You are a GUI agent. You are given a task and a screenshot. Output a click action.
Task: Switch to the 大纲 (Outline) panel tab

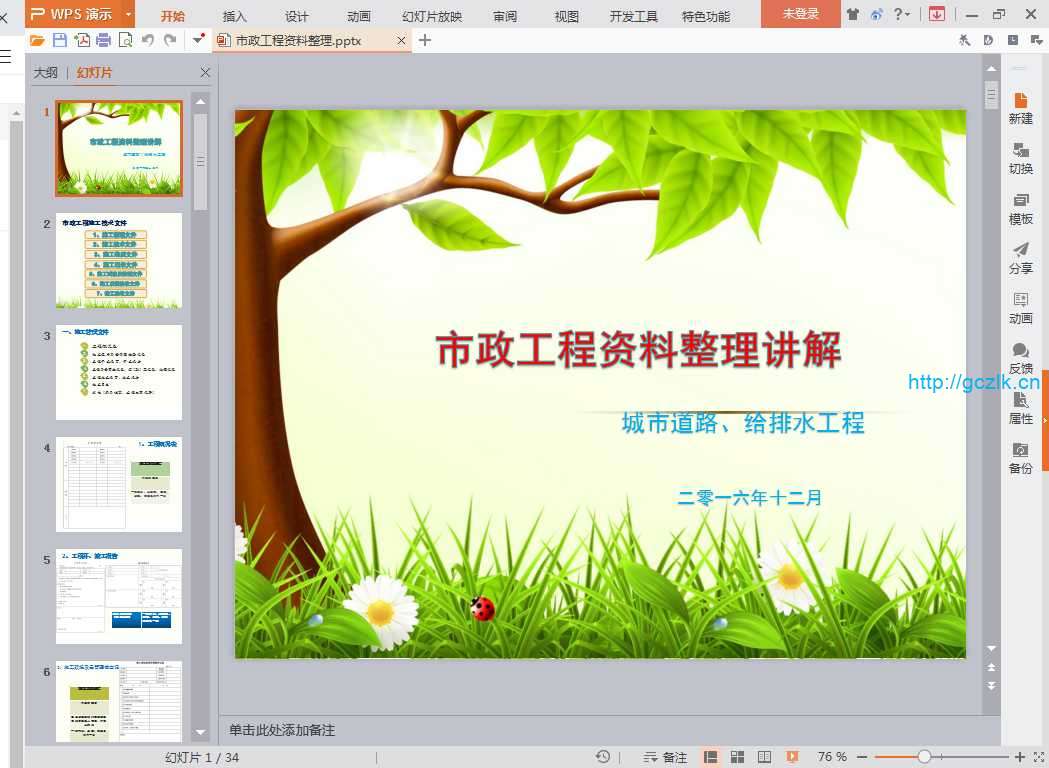[x=46, y=73]
